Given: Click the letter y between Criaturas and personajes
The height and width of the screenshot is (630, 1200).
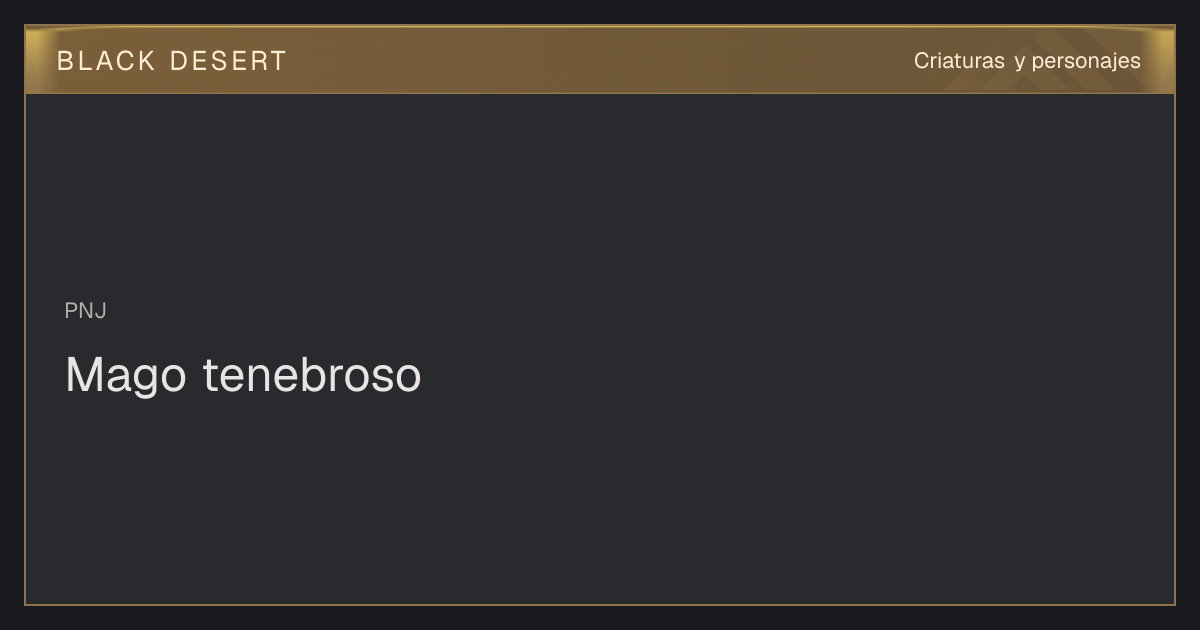Looking at the screenshot, I should click(x=1019, y=63).
